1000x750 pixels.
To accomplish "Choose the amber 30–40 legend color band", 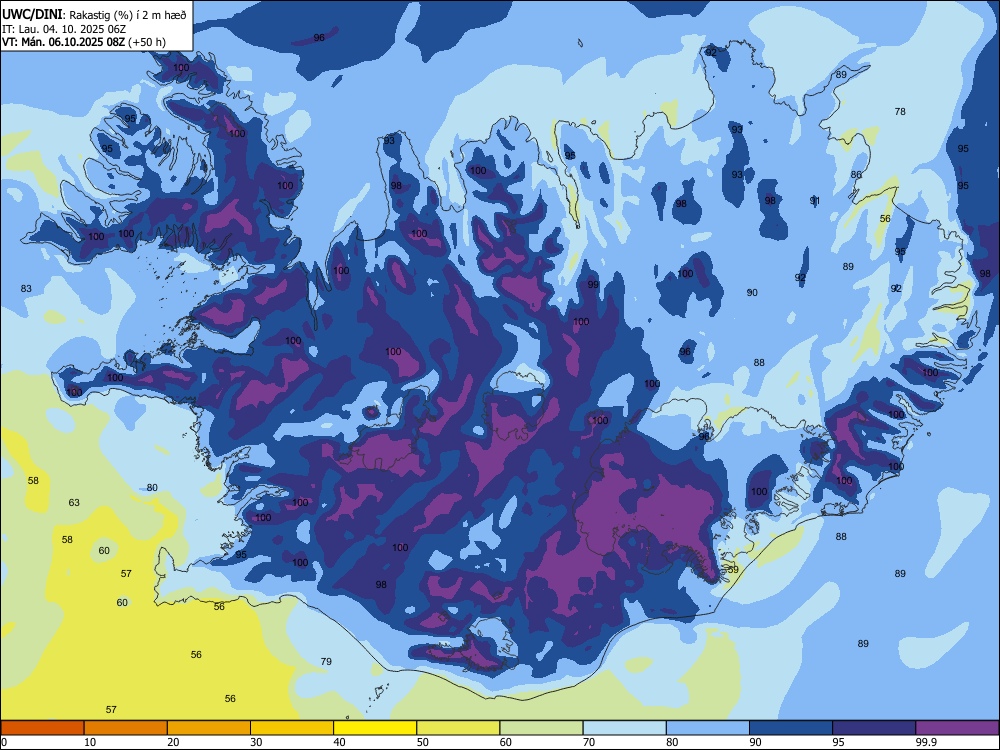I will [x=292, y=728].
